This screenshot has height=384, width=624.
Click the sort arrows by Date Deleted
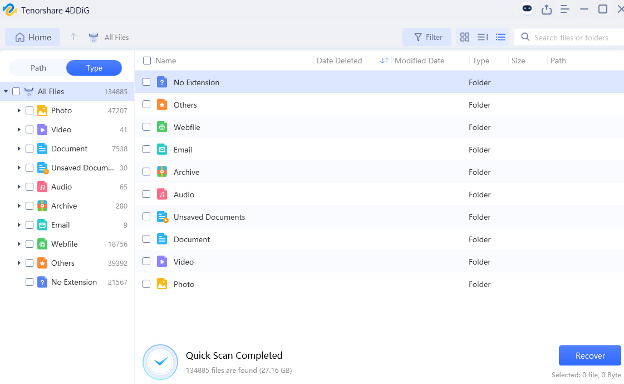point(384,60)
